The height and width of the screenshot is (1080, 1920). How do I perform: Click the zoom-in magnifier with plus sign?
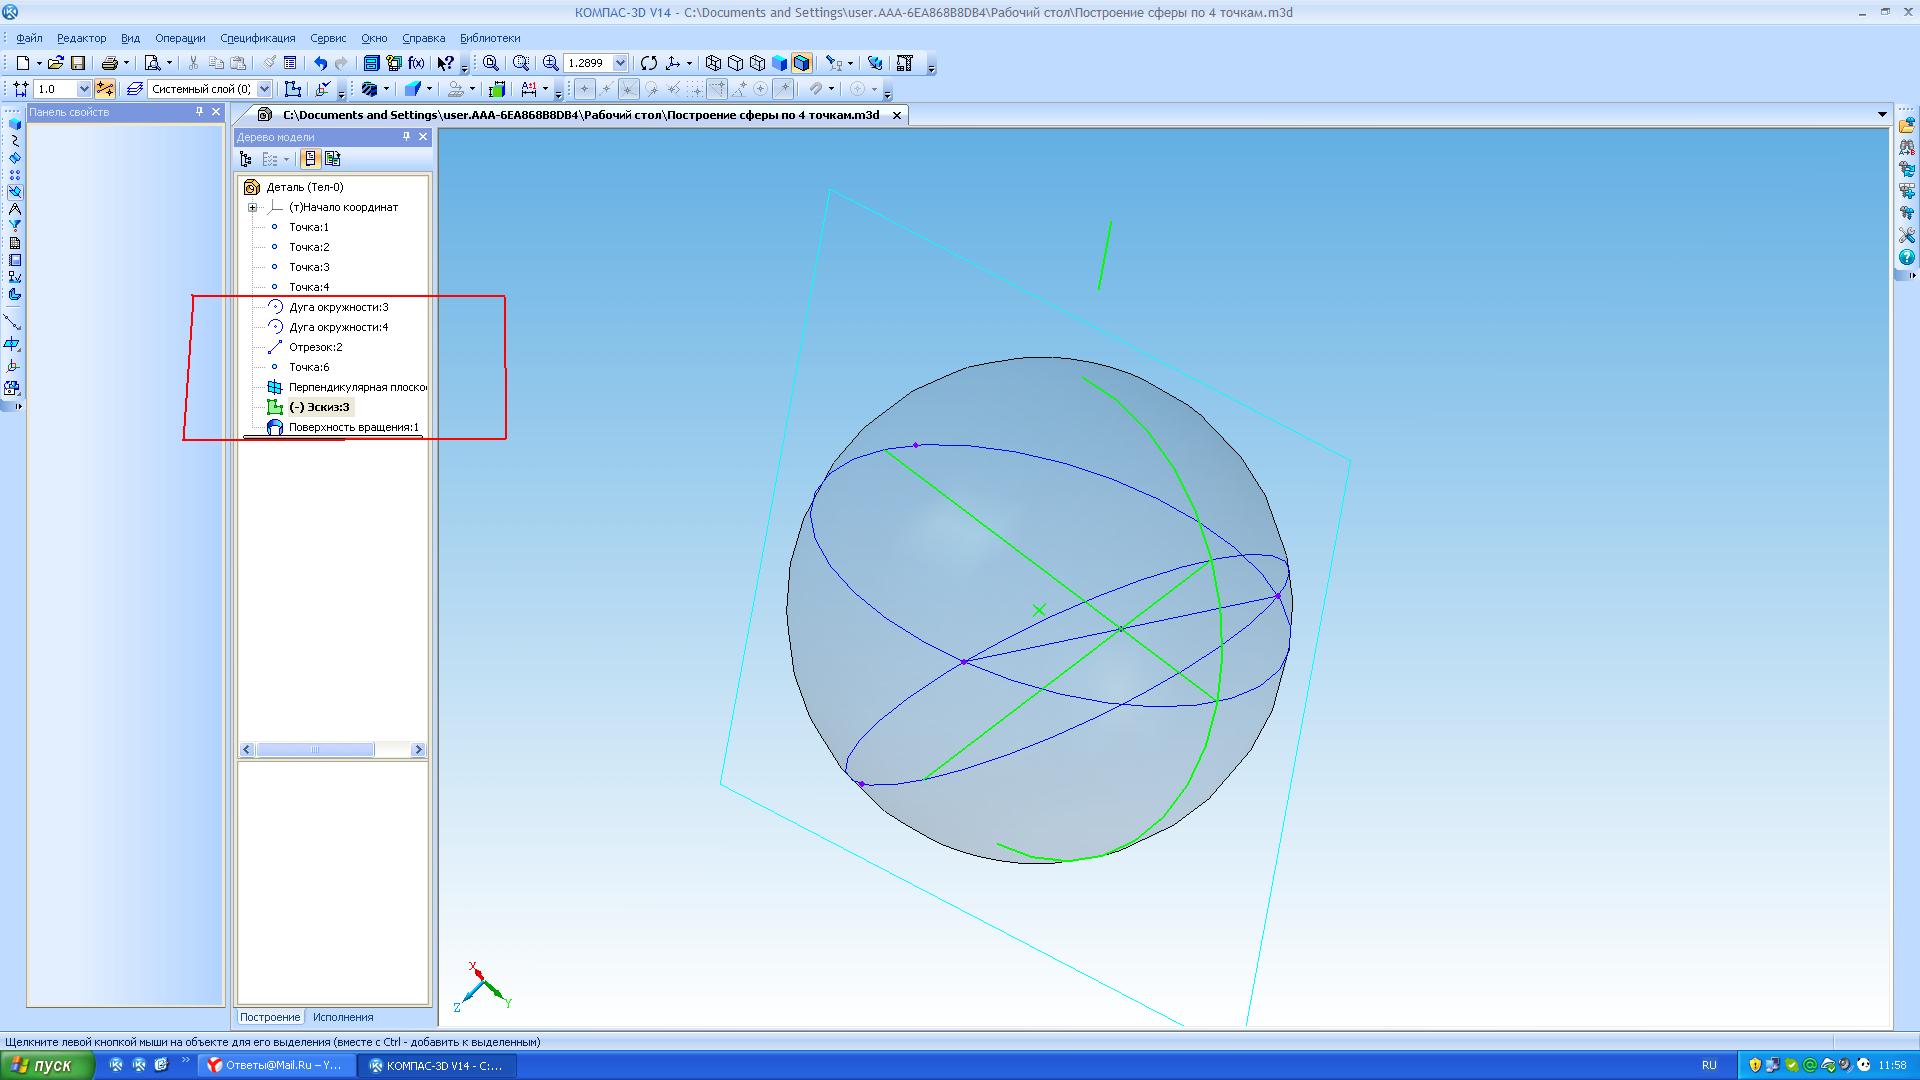(550, 63)
